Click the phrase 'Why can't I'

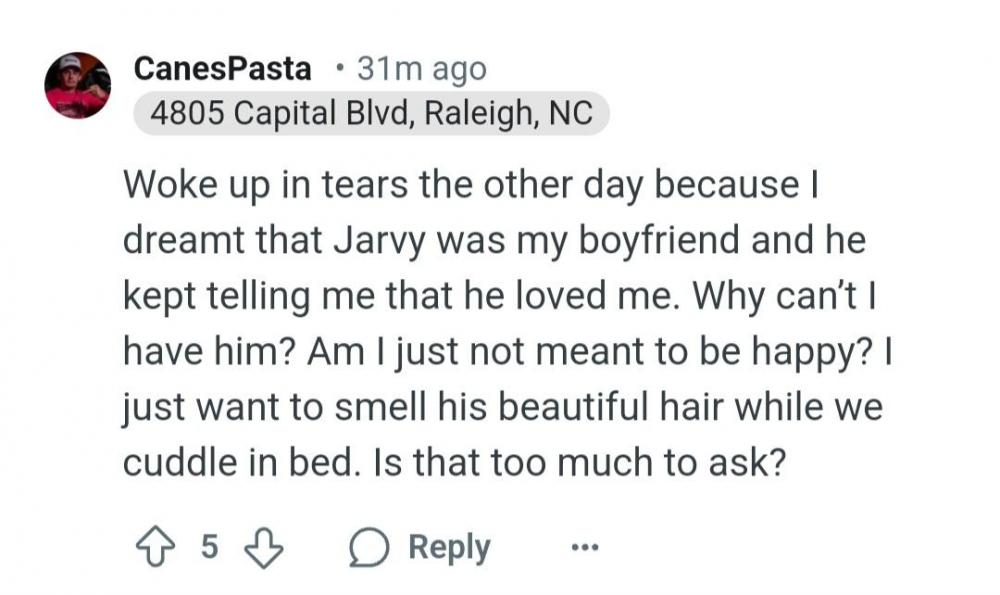coord(812,296)
